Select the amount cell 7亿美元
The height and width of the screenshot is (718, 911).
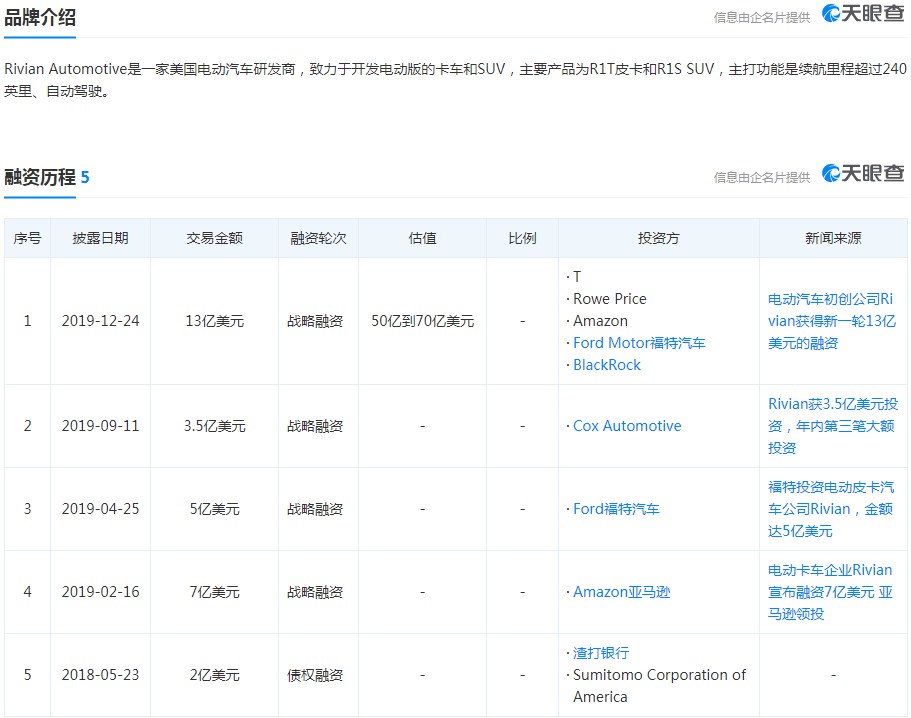[214, 592]
